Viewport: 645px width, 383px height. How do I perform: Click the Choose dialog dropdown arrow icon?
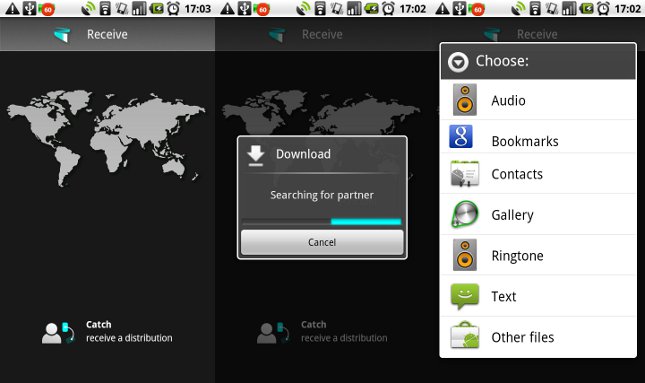click(x=458, y=62)
